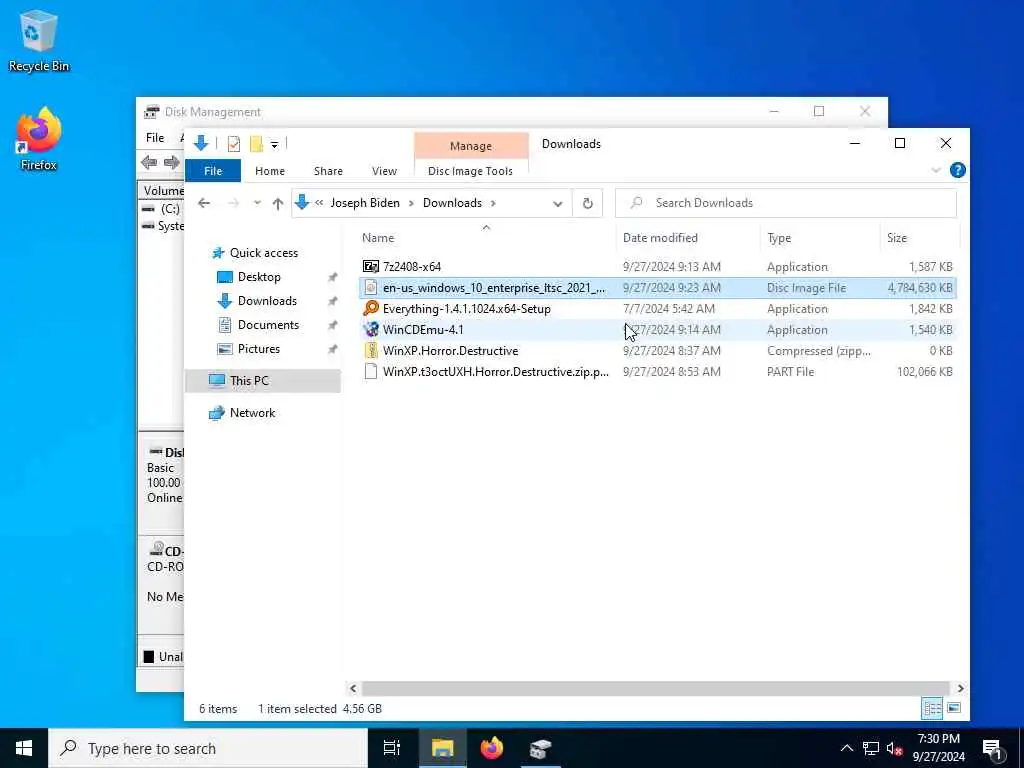Open the notification center icon
This screenshot has height=768, width=1024.
[x=993, y=749]
